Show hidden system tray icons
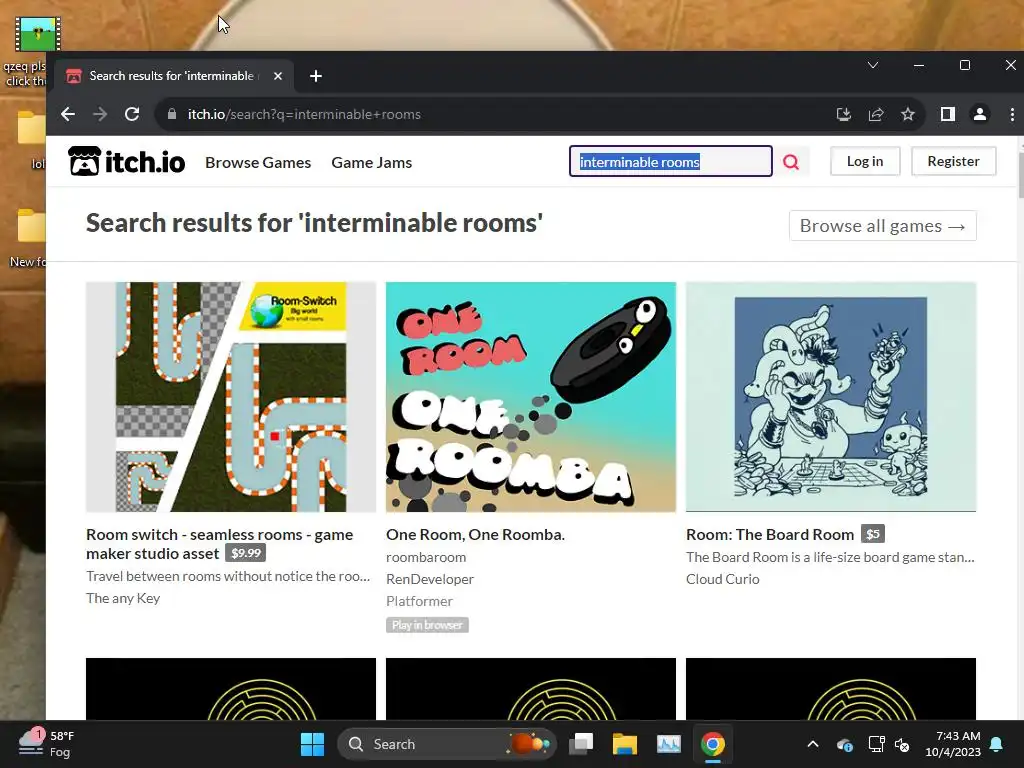Image resolution: width=1024 pixels, height=768 pixels. click(813, 744)
